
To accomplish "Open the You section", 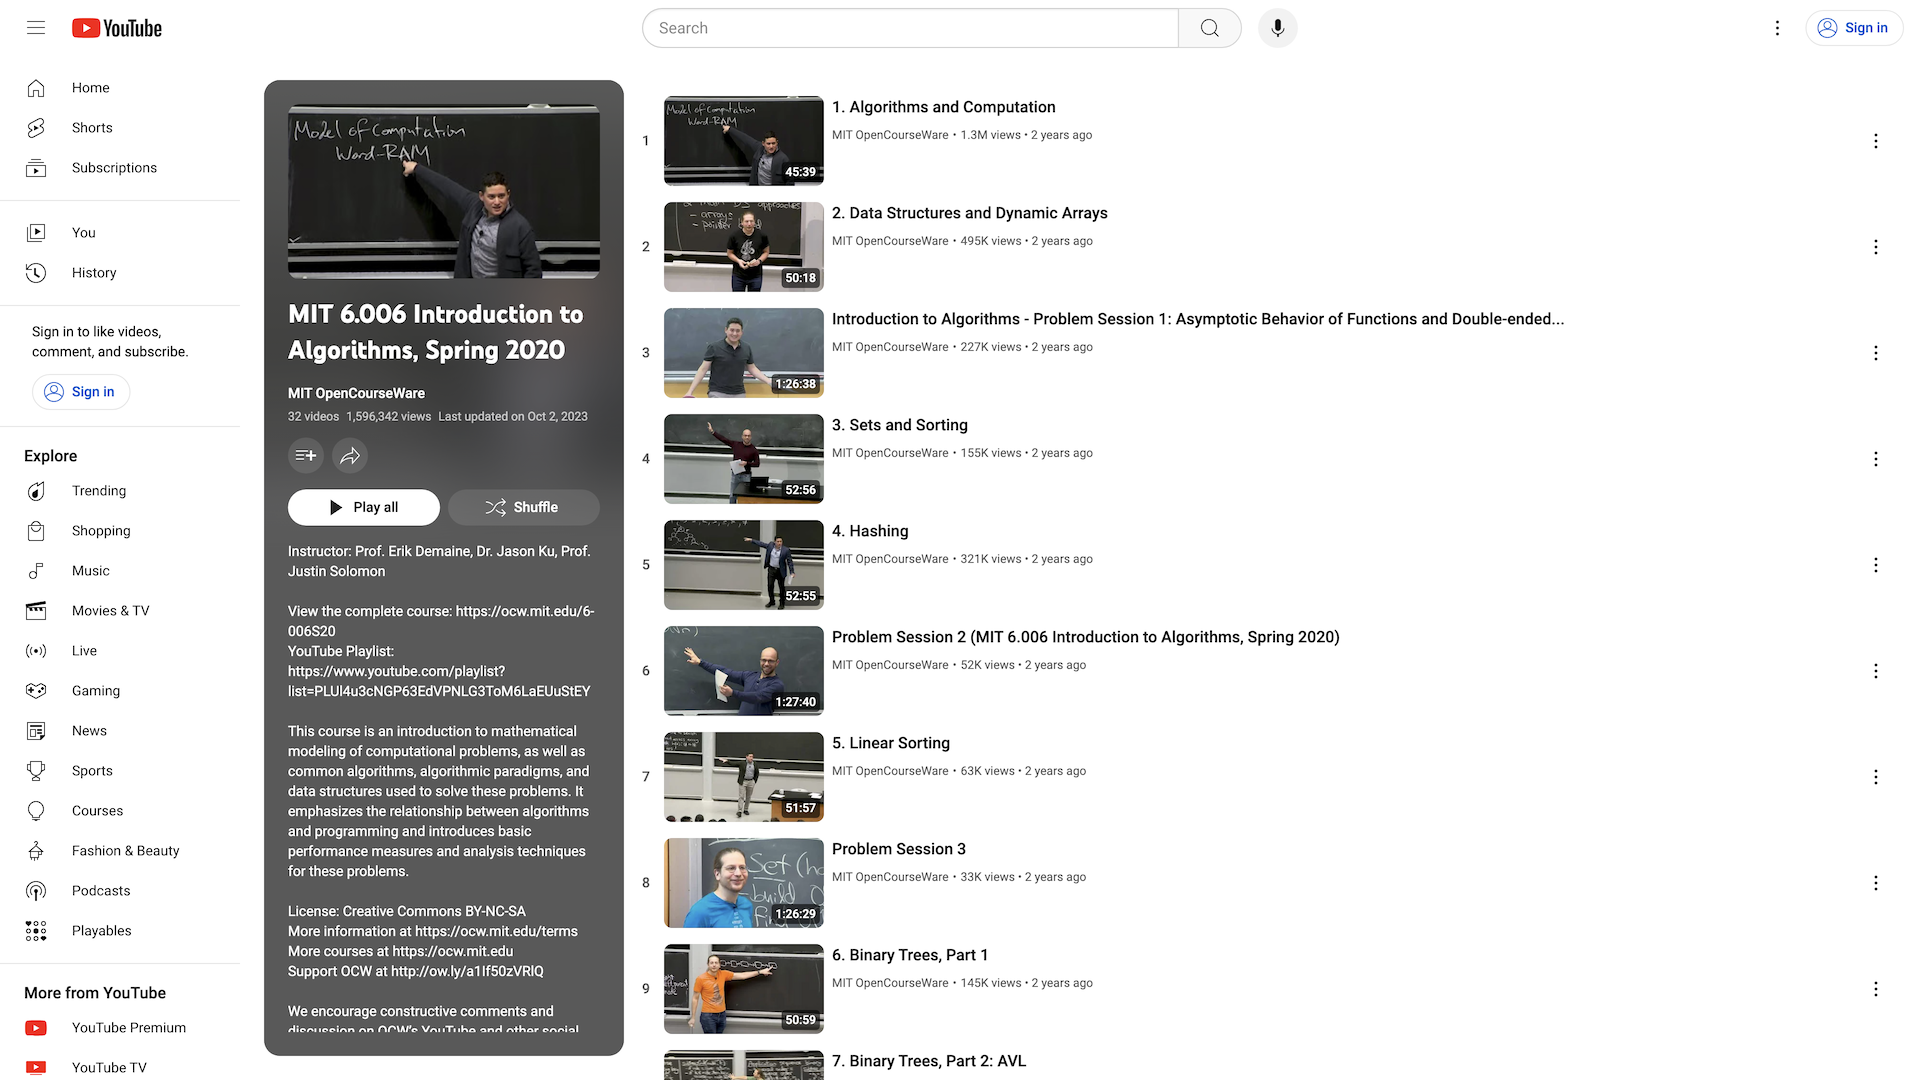I will pos(120,233).
